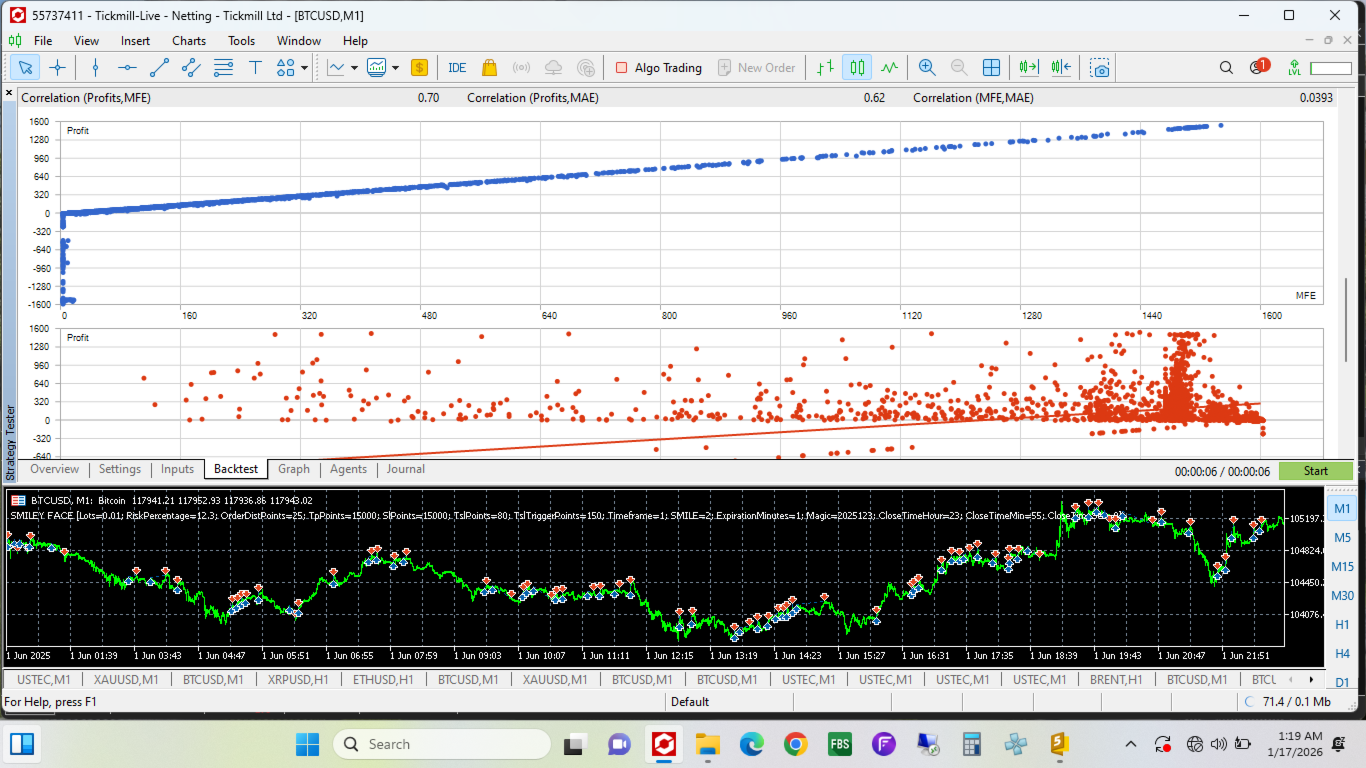Image resolution: width=1366 pixels, height=768 pixels.
Task: Expand the objects shapes dropdown arrow
Action: tap(305, 68)
